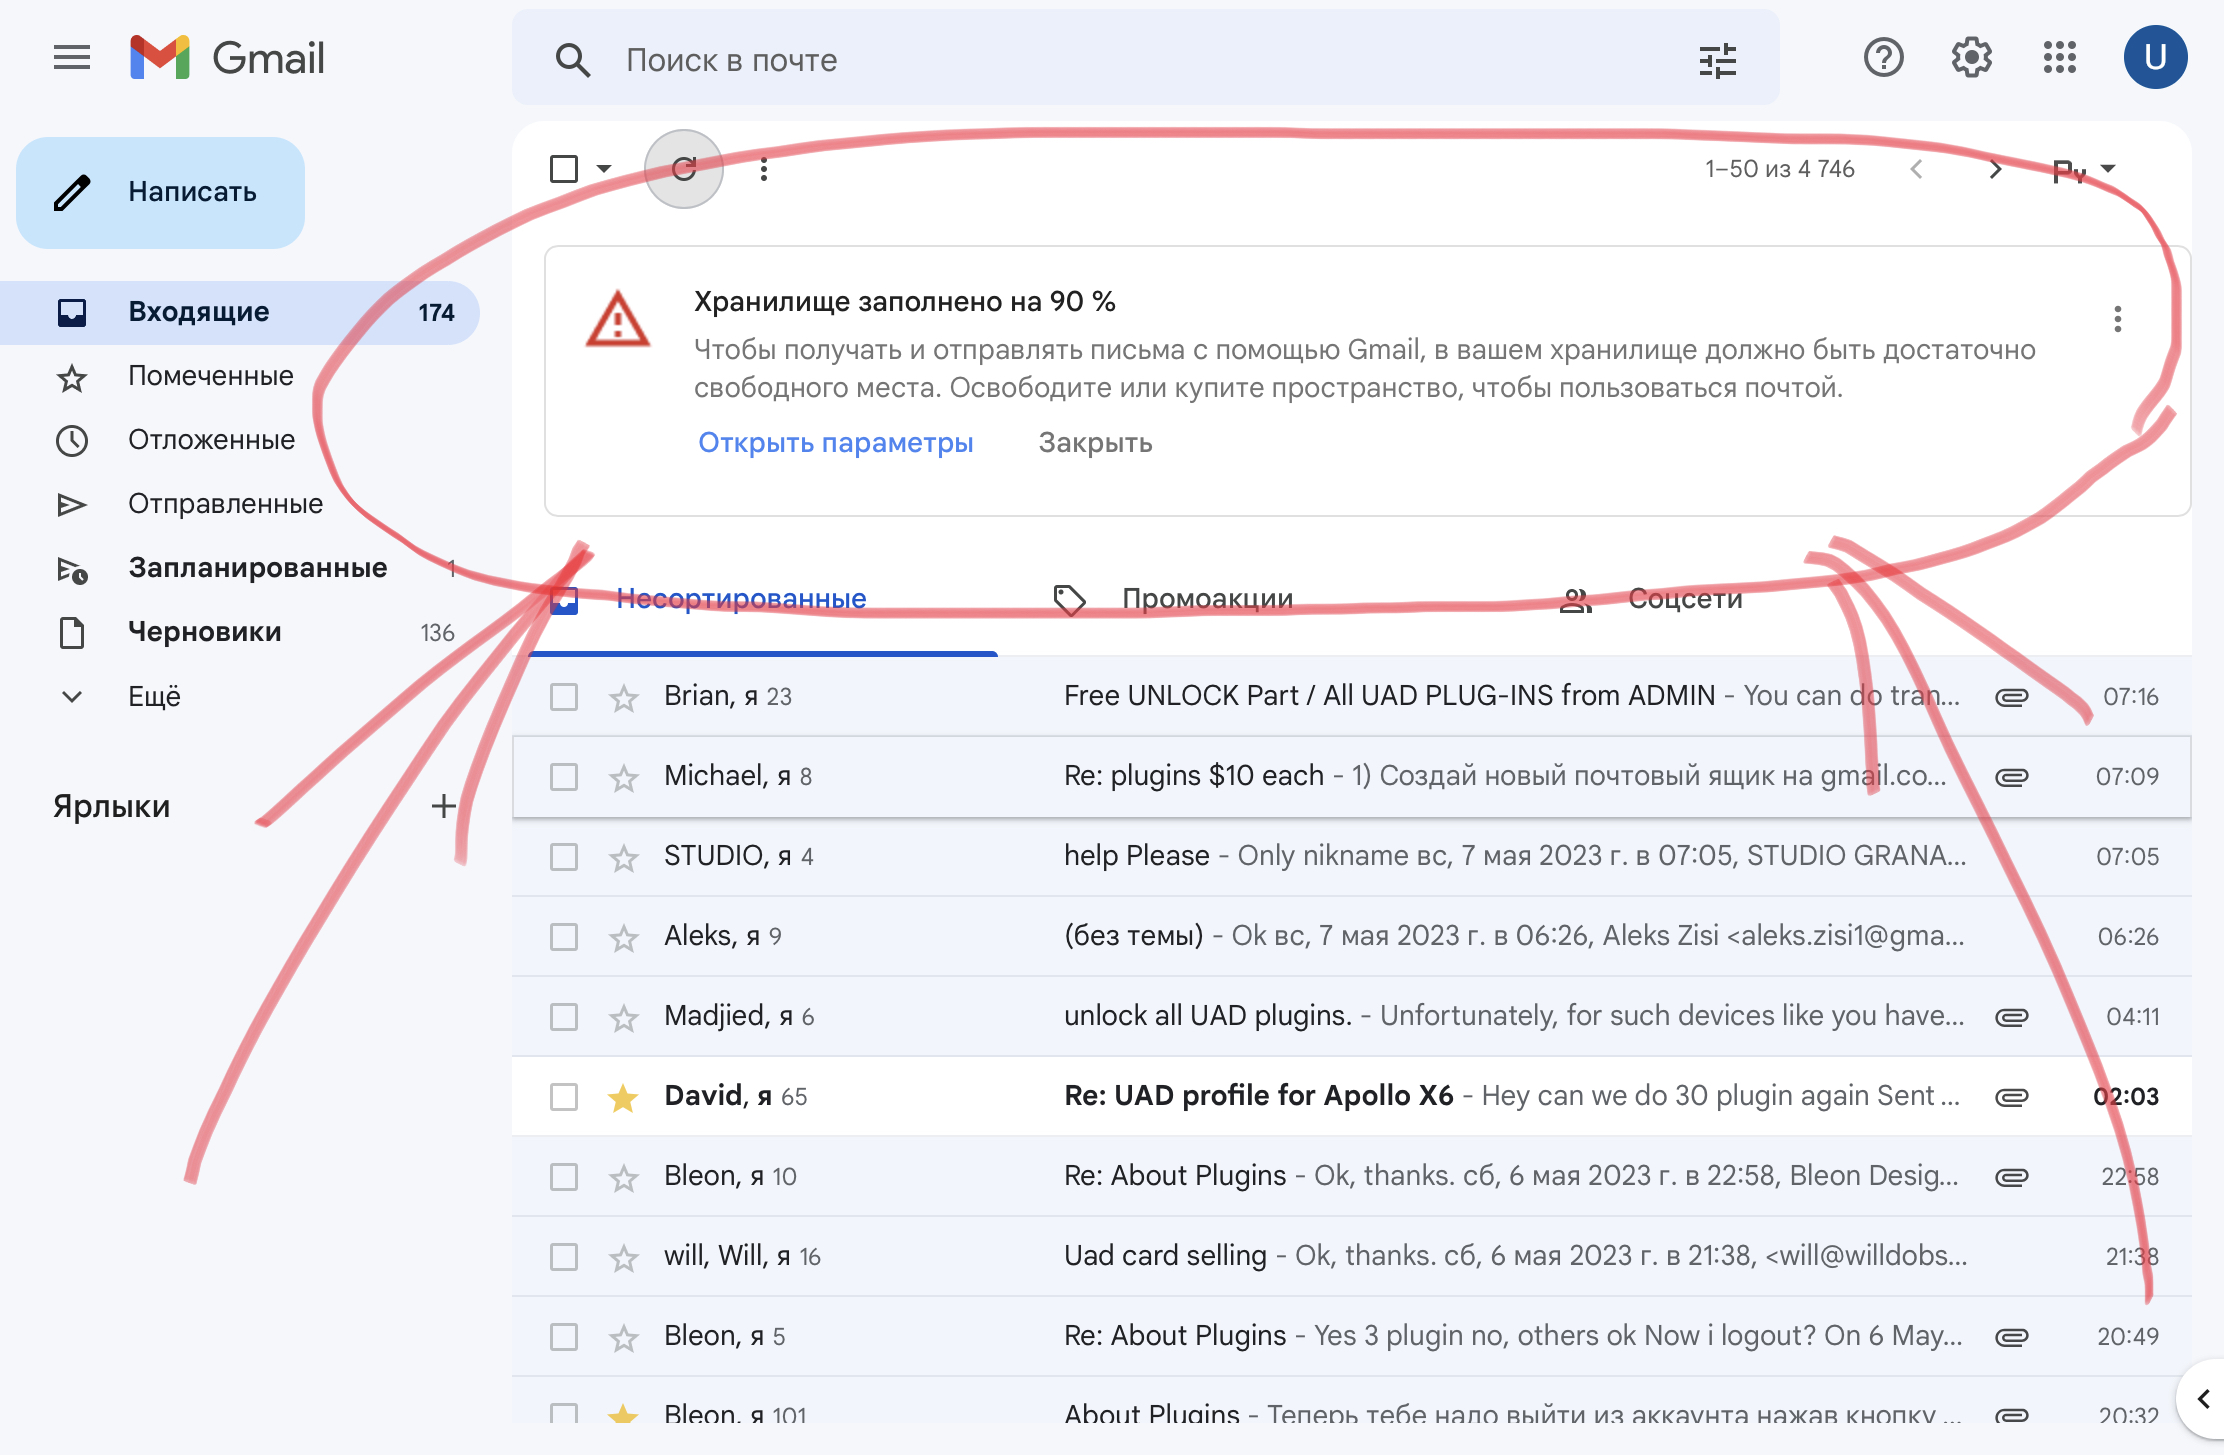Open the 'help Please' email
This screenshot has height=1455, width=2224.
(x=1350, y=857)
